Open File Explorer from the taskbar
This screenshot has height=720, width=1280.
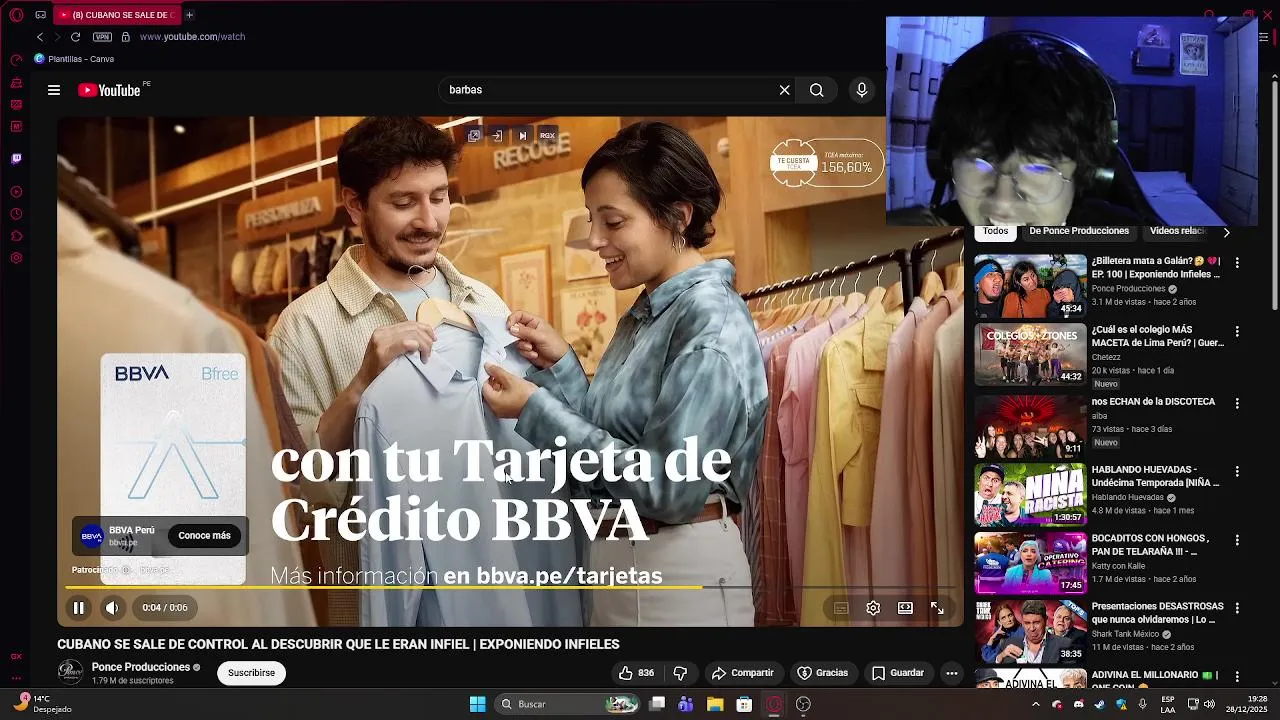[x=715, y=704]
